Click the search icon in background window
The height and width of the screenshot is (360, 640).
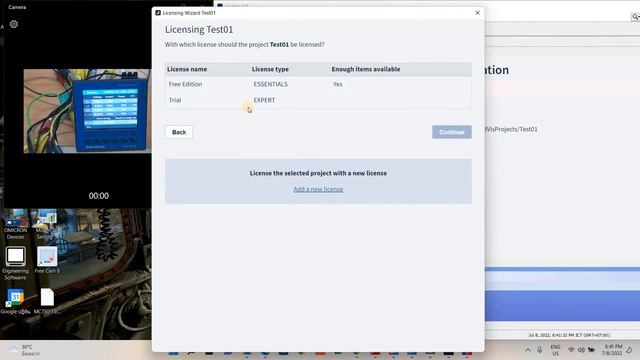(635, 17)
